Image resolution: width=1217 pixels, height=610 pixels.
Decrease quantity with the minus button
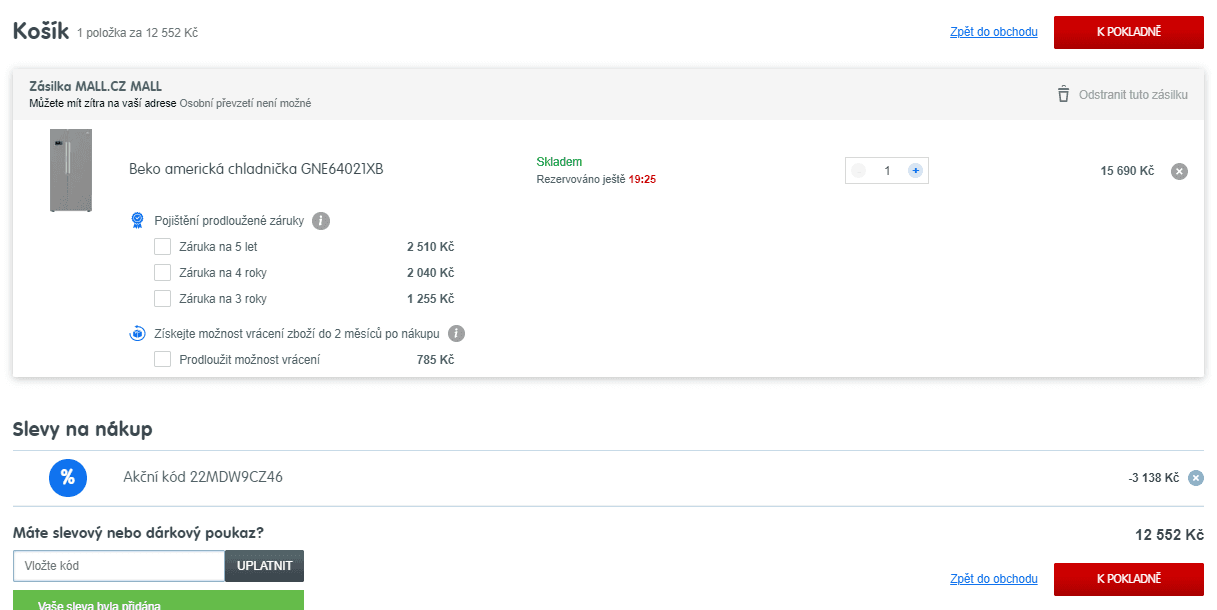pos(858,171)
